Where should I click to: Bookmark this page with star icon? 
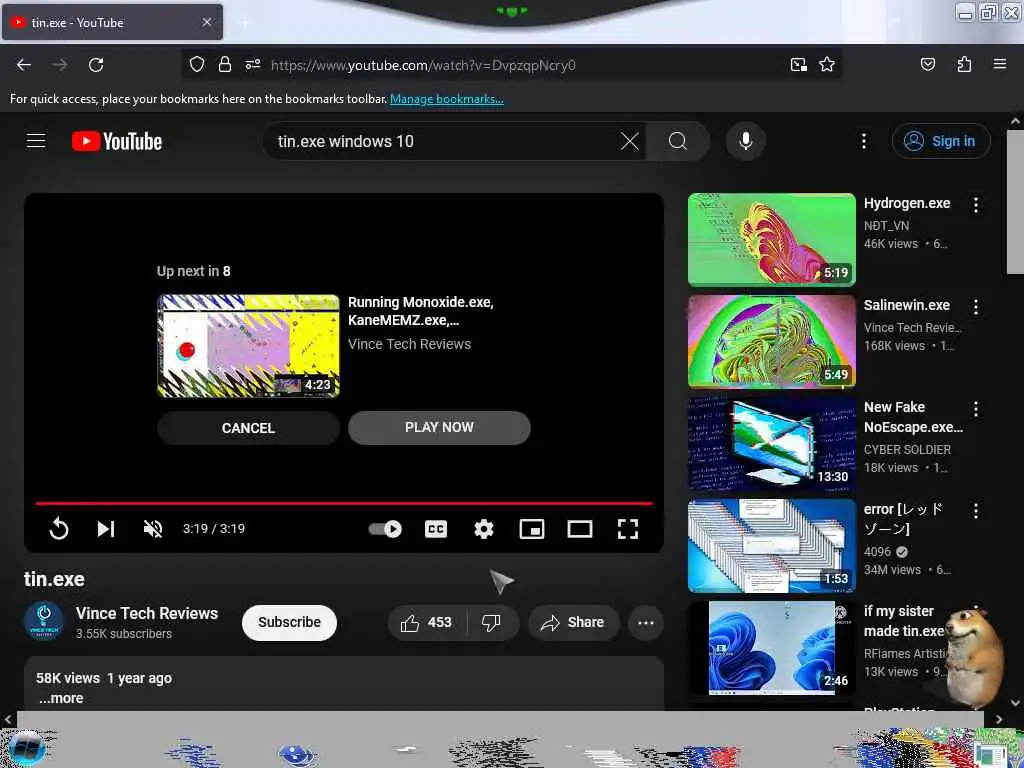coord(827,64)
